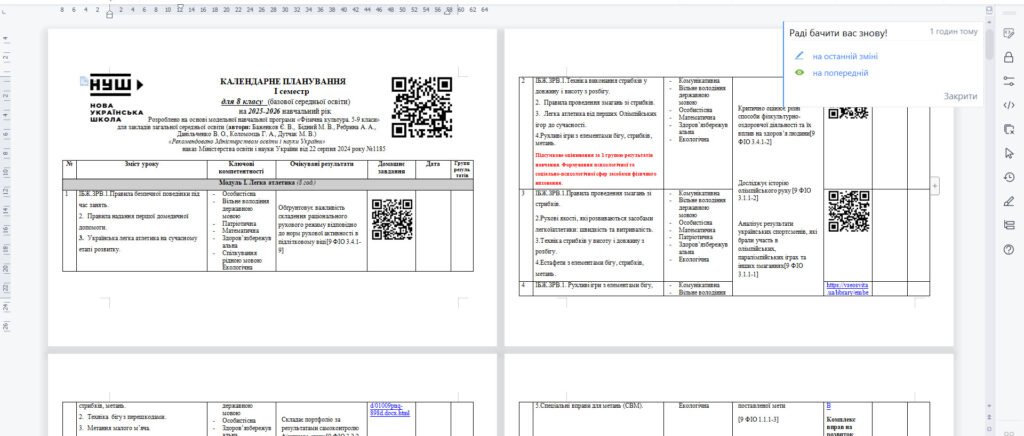Go to previous position "на попередній"
Viewport: 1024px width, 436px height.
point(839,73)
